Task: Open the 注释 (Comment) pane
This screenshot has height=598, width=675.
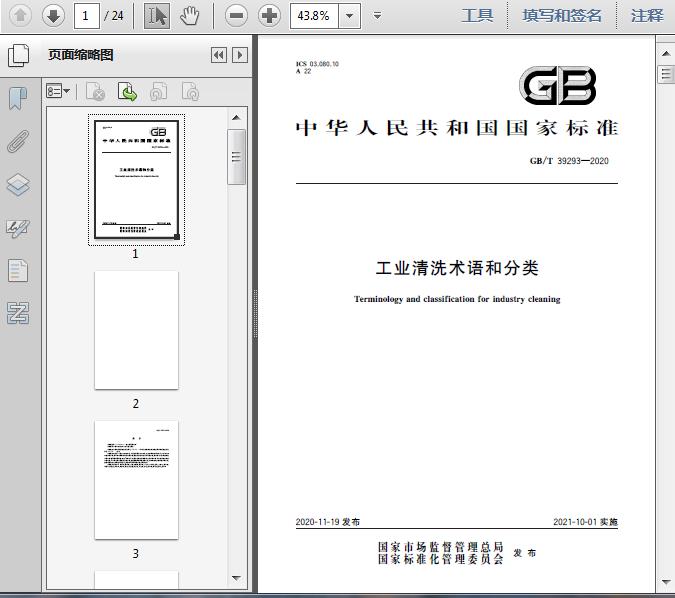Action: (x=647, y=15)
